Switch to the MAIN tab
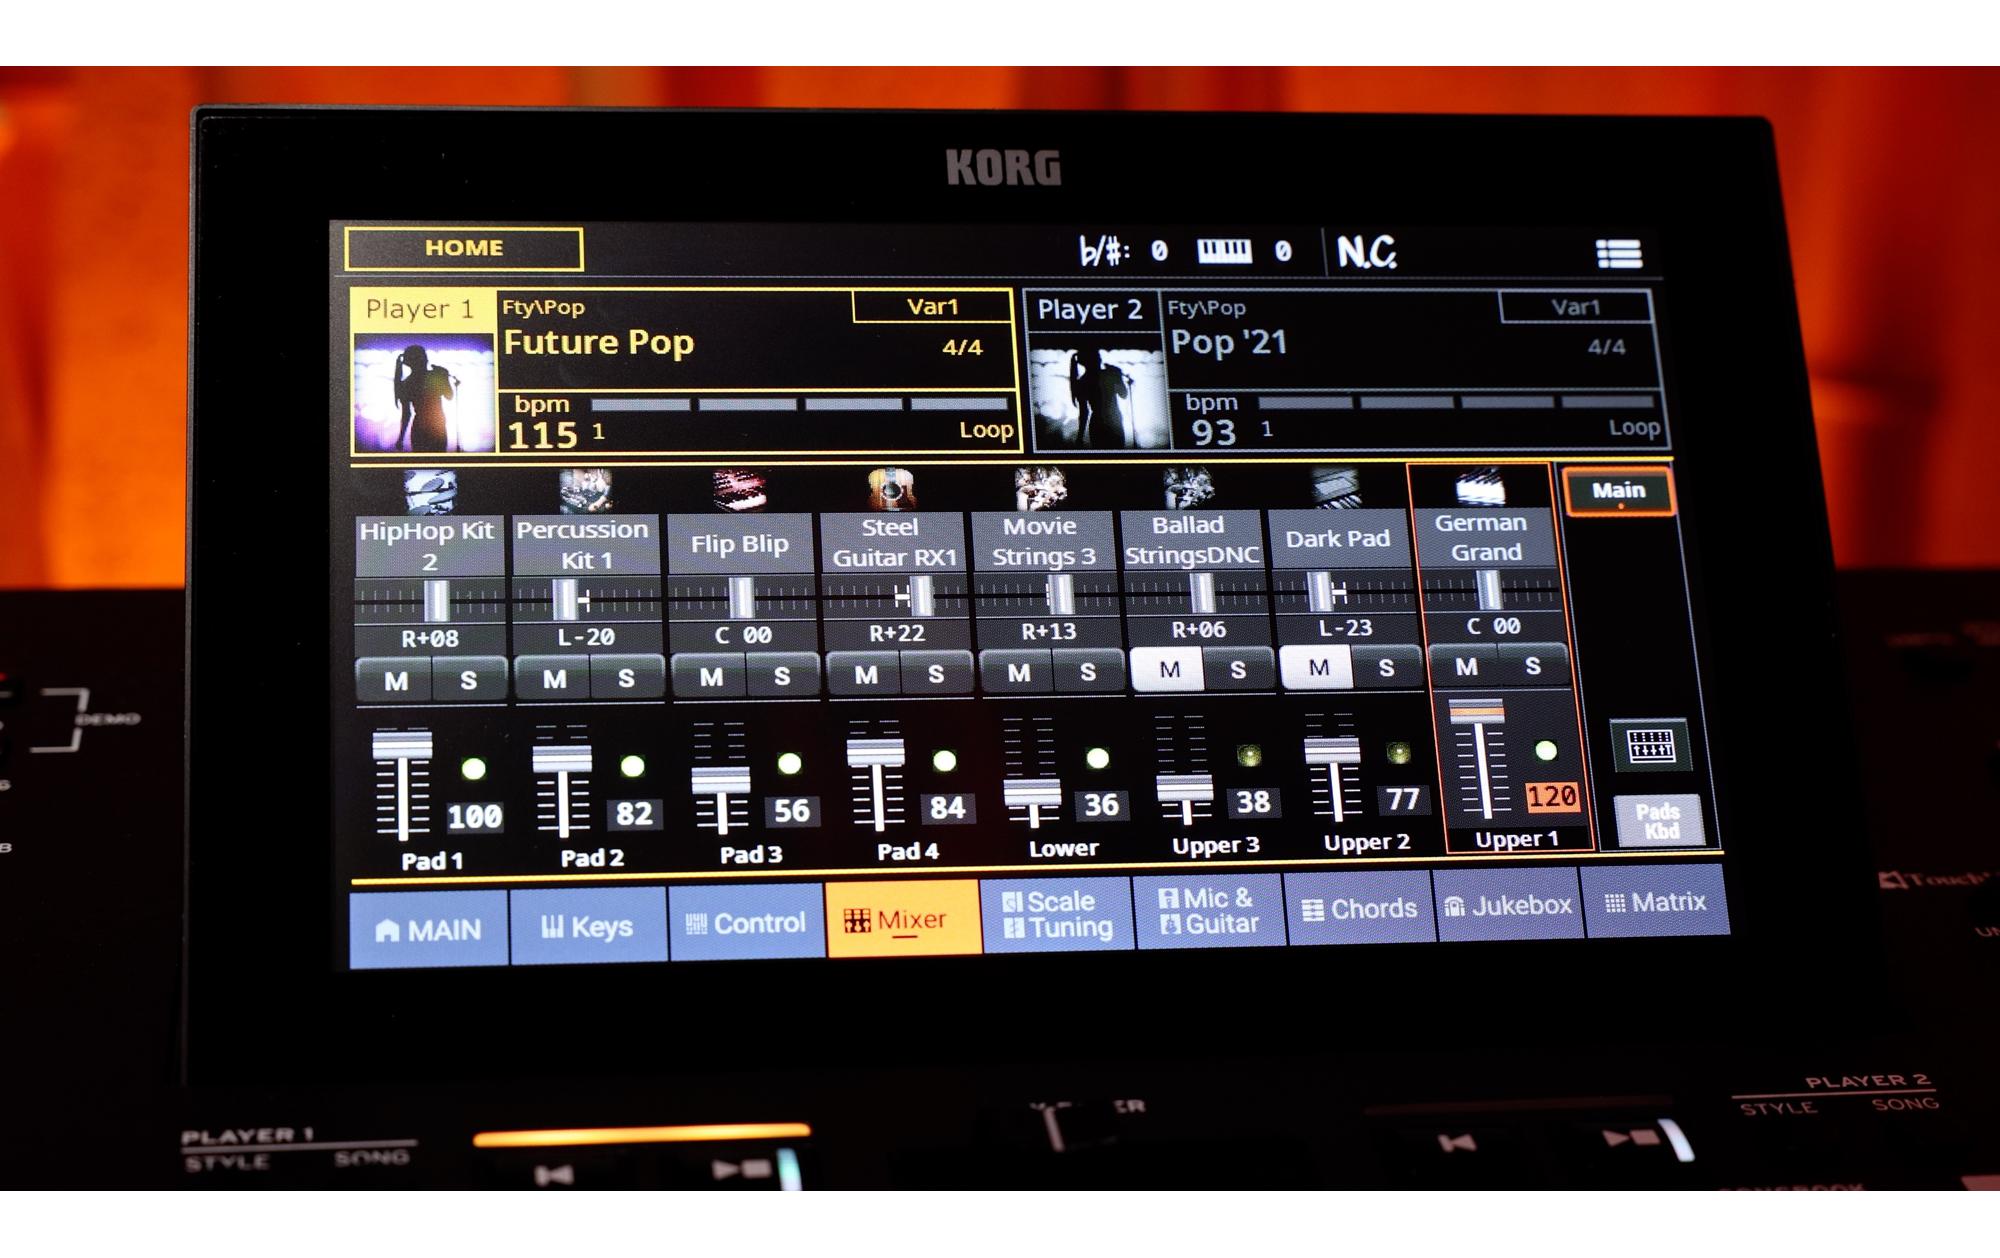Image resolution: width=2000 pixels, height=1258 pixels. [429, 929]
